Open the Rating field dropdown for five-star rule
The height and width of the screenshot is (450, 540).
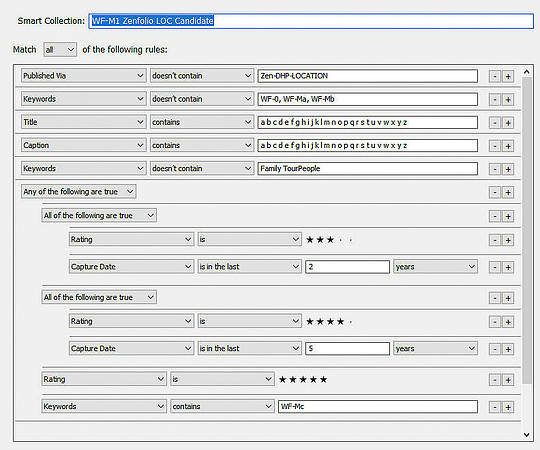coord(104,379)
